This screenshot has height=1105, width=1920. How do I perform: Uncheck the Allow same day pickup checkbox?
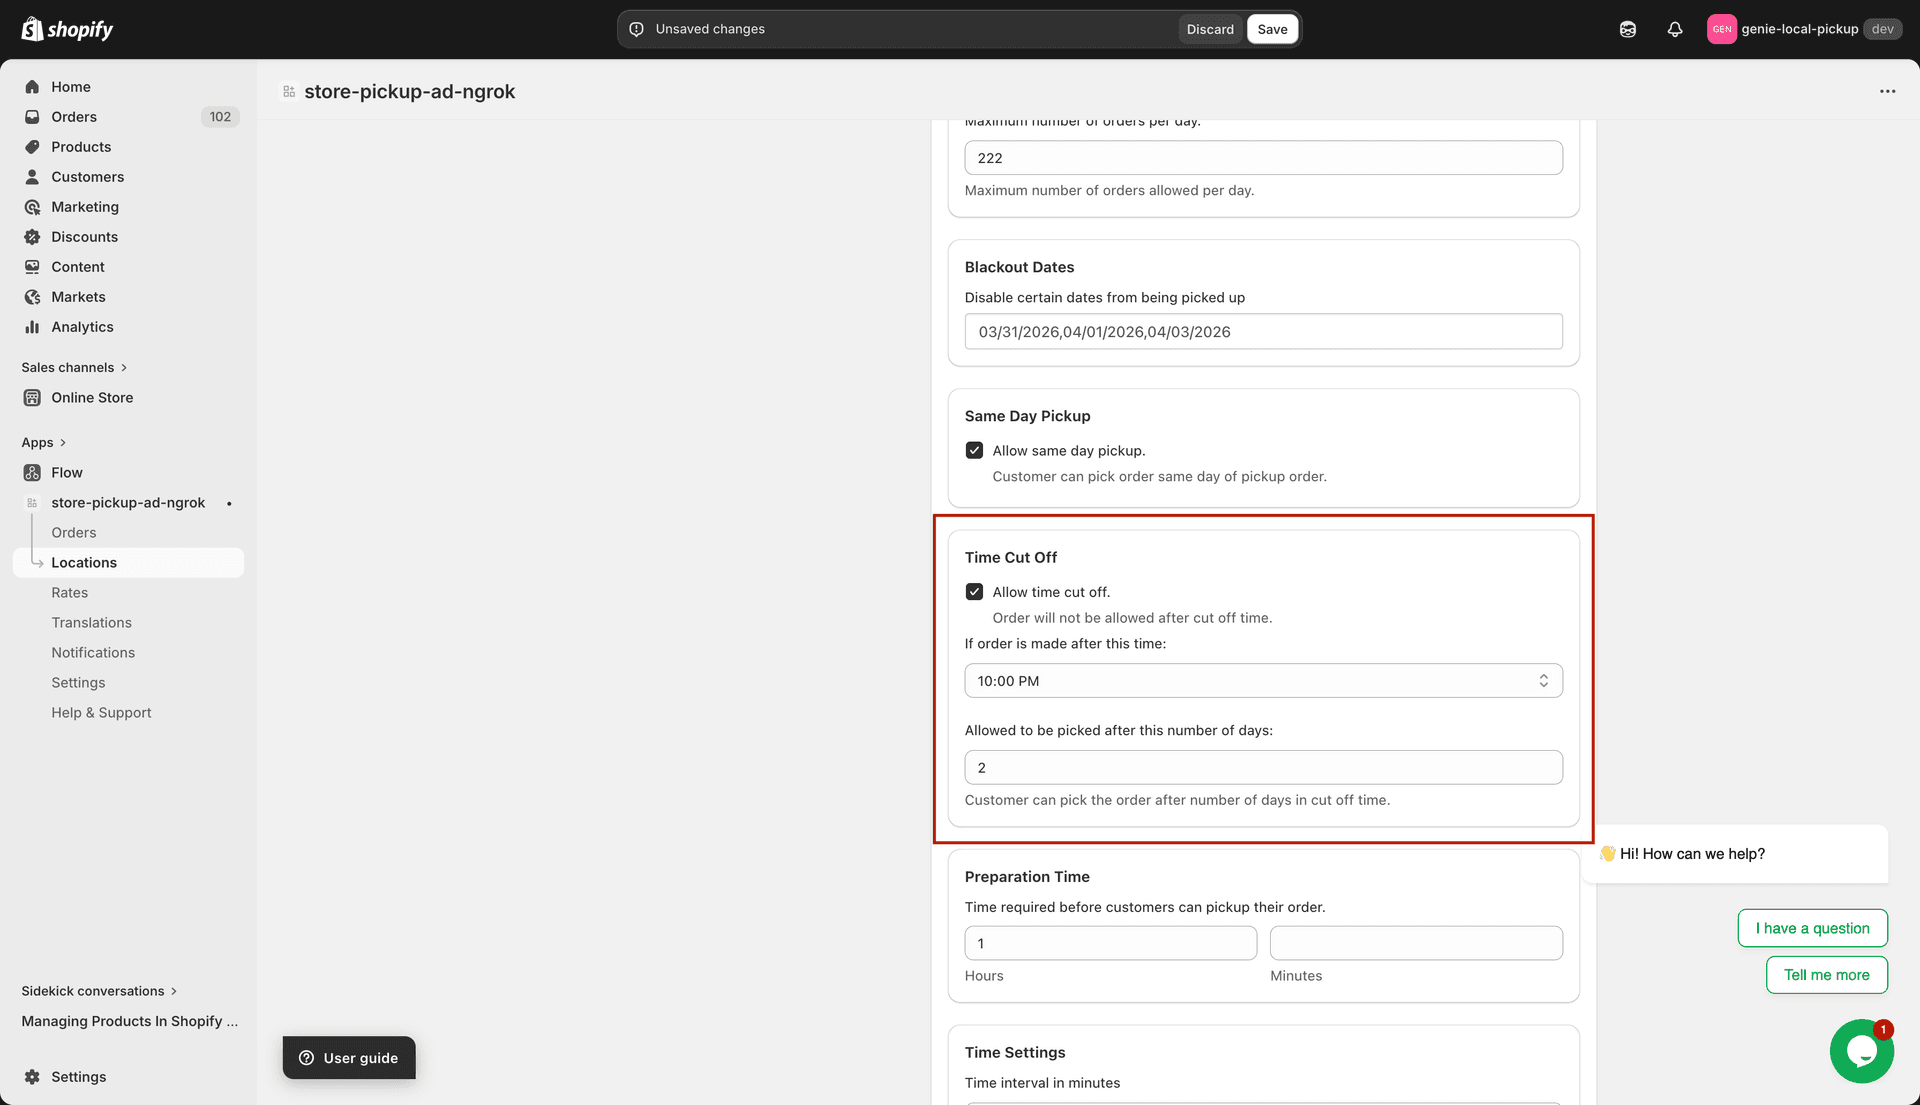pos(974,450)
